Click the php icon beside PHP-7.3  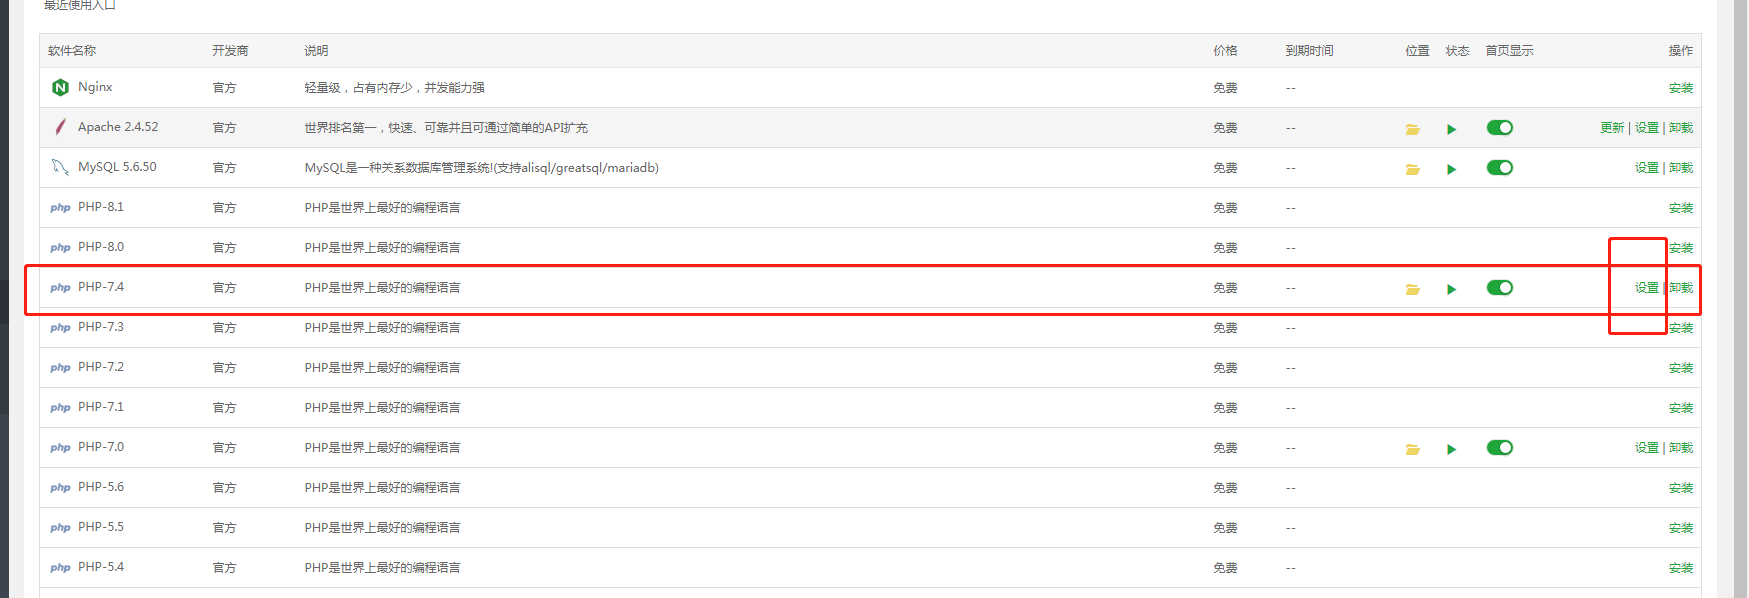(x=60, y=328)
